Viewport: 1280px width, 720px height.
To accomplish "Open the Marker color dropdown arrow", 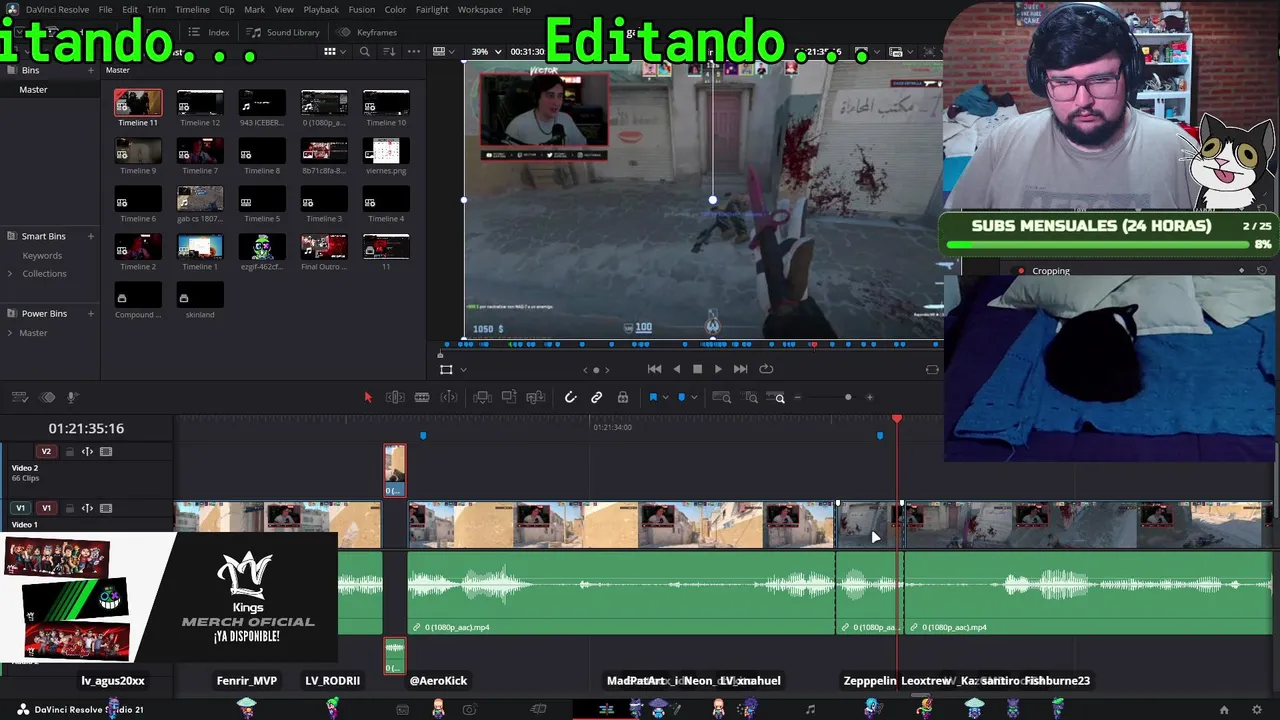I will pos(694,398).
